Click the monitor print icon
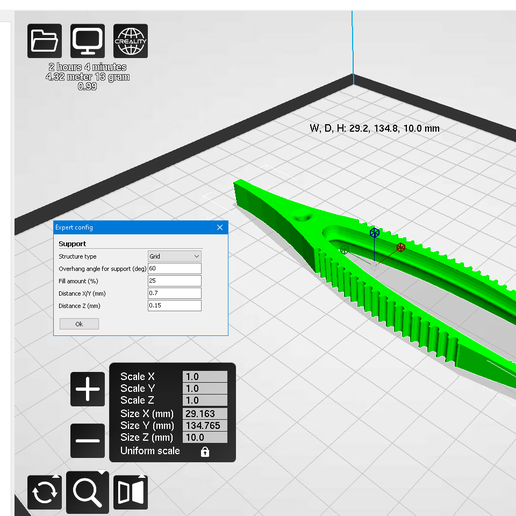The height and width of the screenshot is (516, 516). 88,41
